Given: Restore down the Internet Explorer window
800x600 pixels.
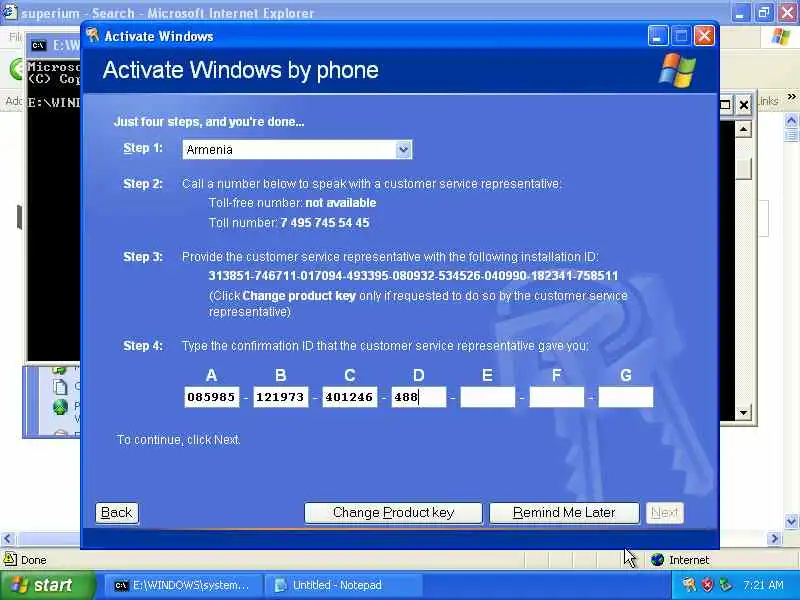Looking at the screenshot, I should click(764, 12).
